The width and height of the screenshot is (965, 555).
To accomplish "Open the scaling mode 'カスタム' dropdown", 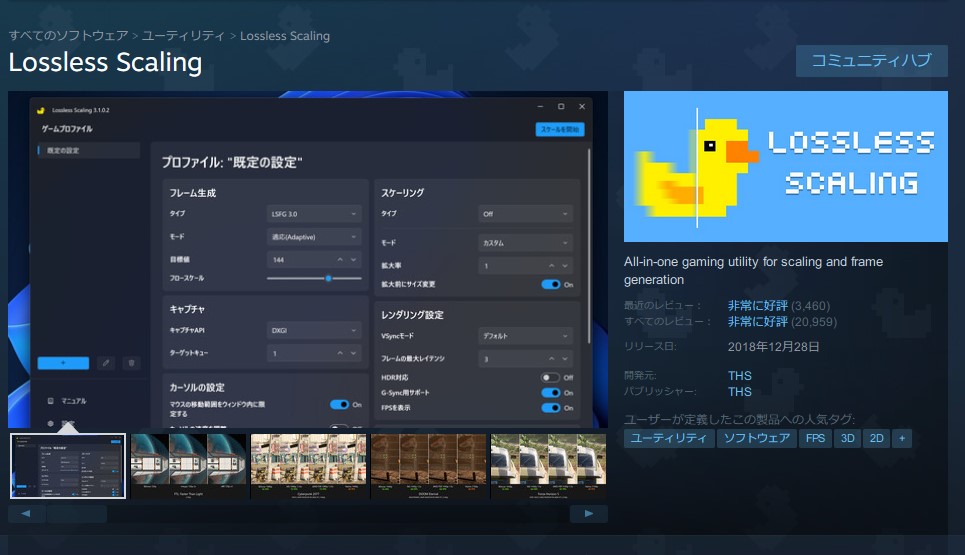I will [x=526, y=242].
